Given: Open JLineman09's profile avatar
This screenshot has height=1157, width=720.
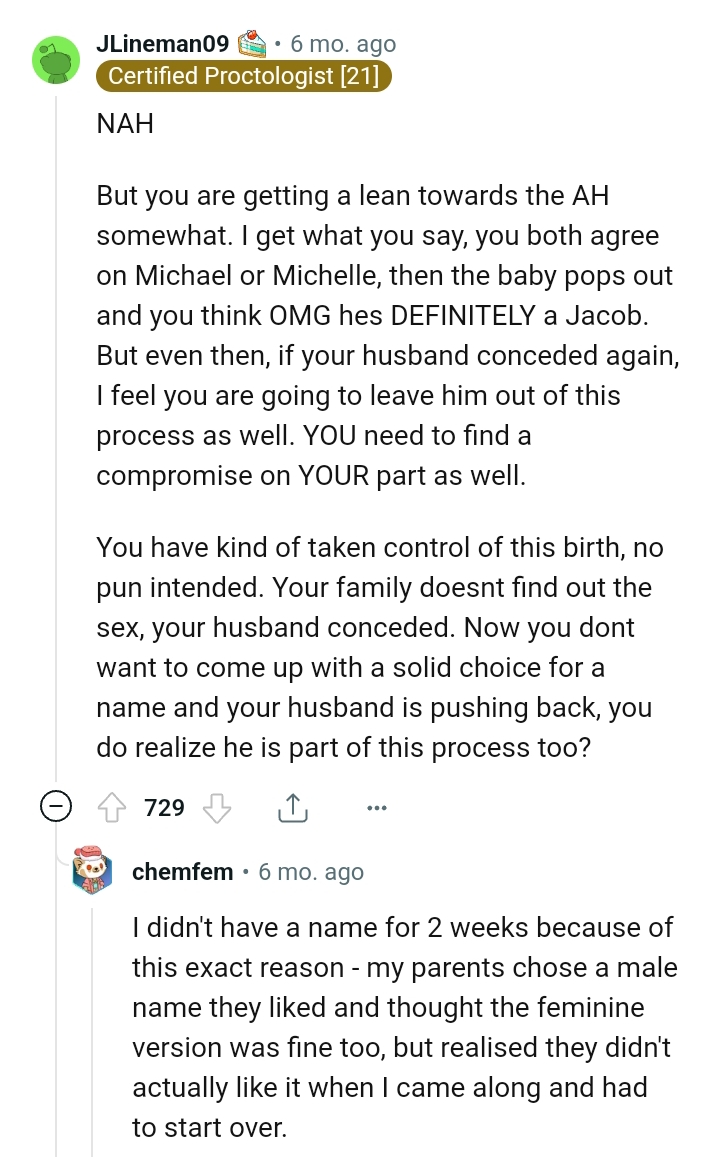Looking at the screenshot, I should pyautogui.click(x=57, y=60).
